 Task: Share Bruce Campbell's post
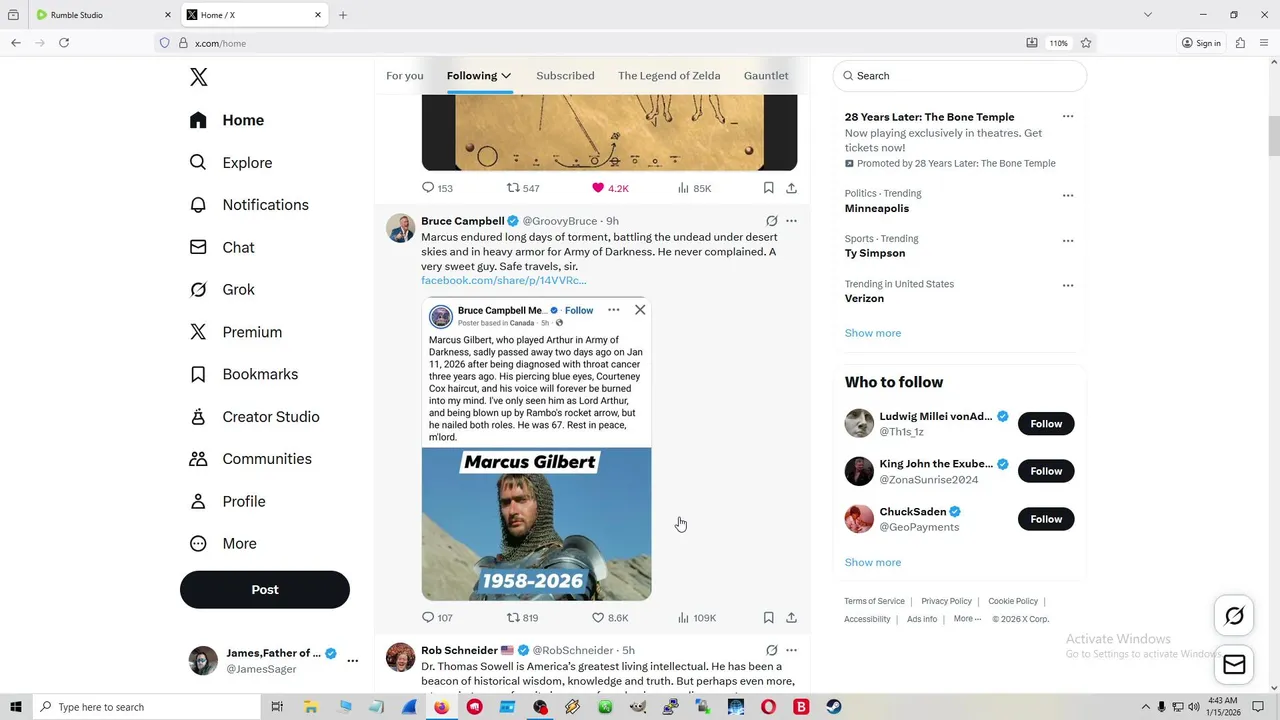click(x=791, y=618)
